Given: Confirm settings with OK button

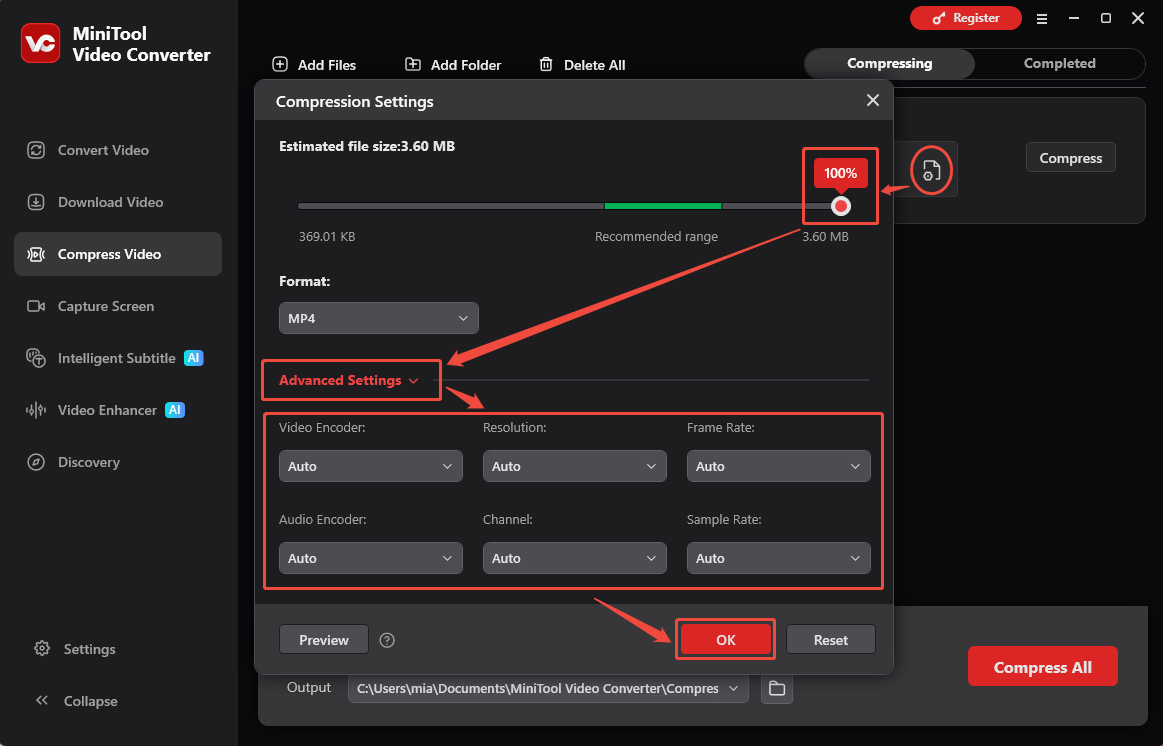Looking at the screenshot, I should [x=725, y=639].
